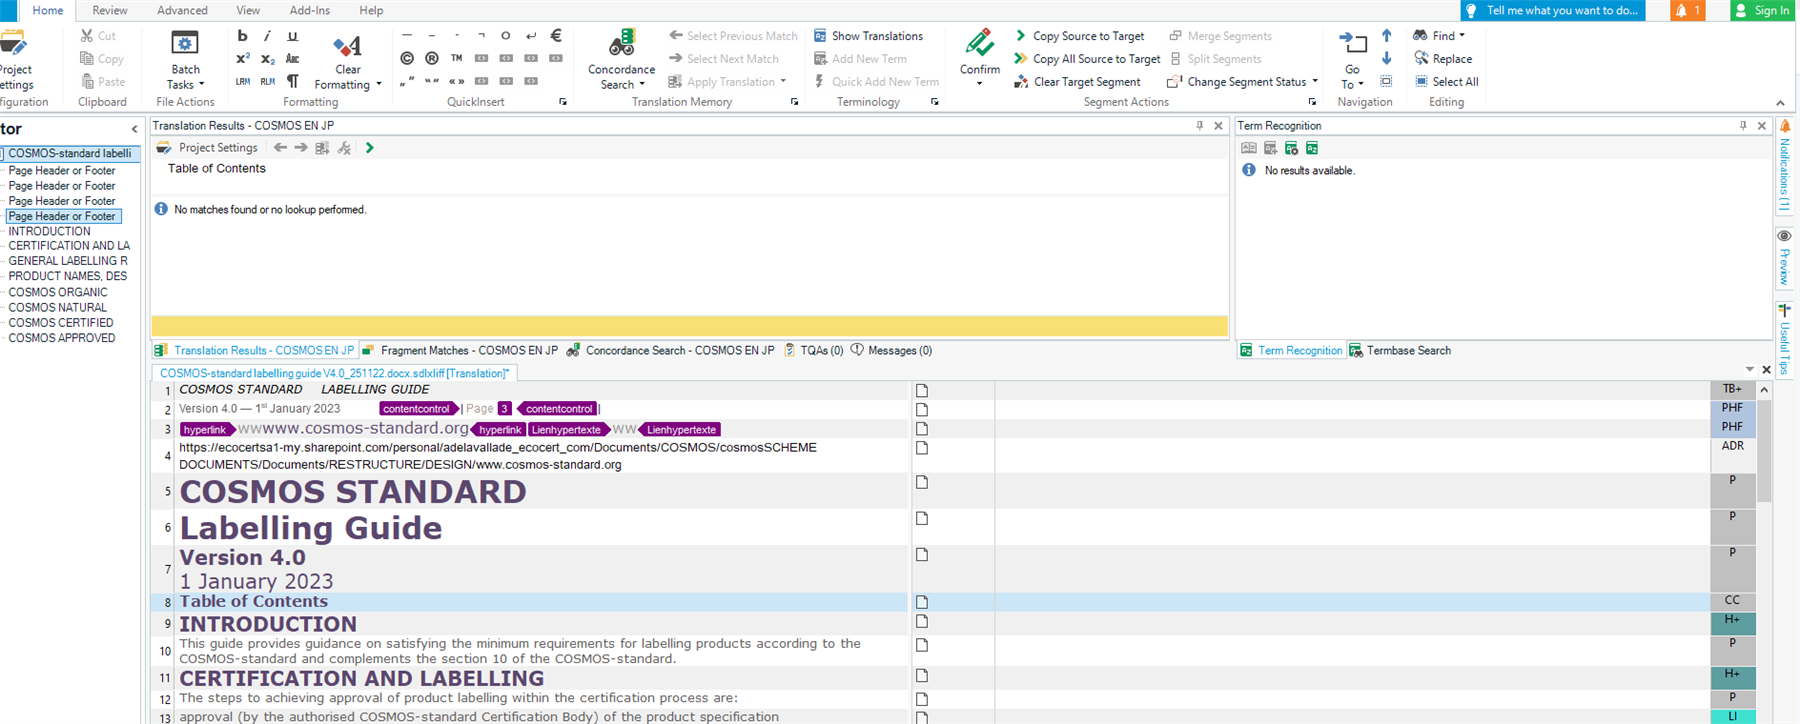Insert RLM directional mark
The width and height of the screenshot is (1800, 724).
point(267,82)
